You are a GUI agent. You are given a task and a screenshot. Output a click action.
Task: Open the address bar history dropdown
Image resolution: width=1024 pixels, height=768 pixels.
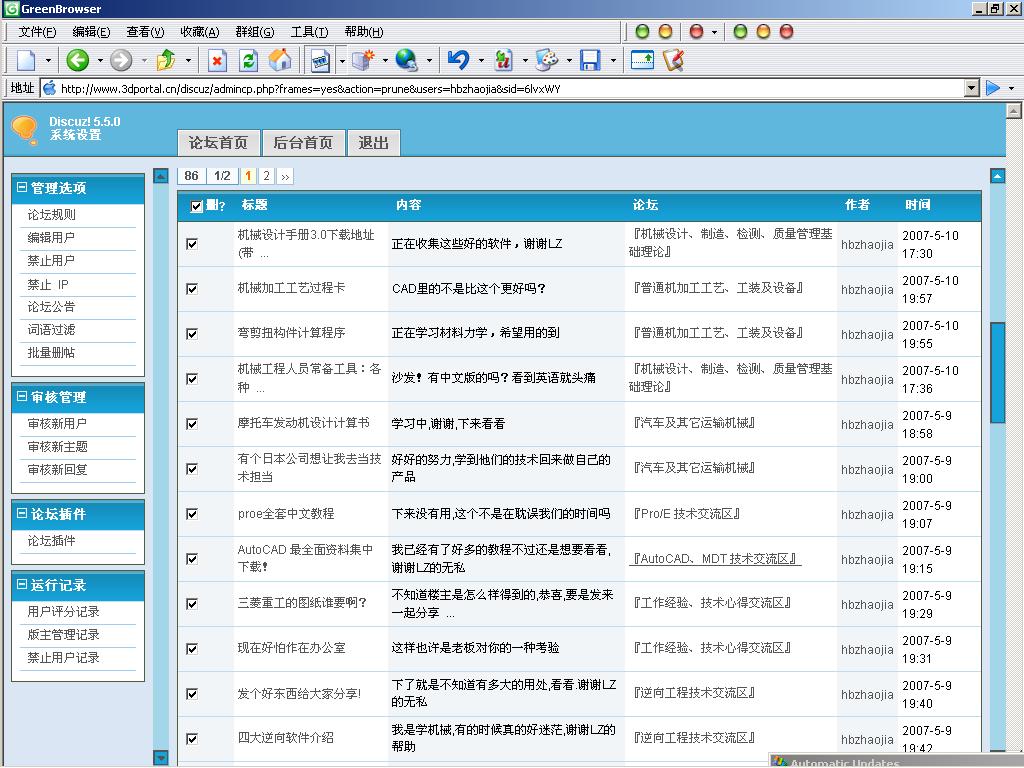point(972,88)
